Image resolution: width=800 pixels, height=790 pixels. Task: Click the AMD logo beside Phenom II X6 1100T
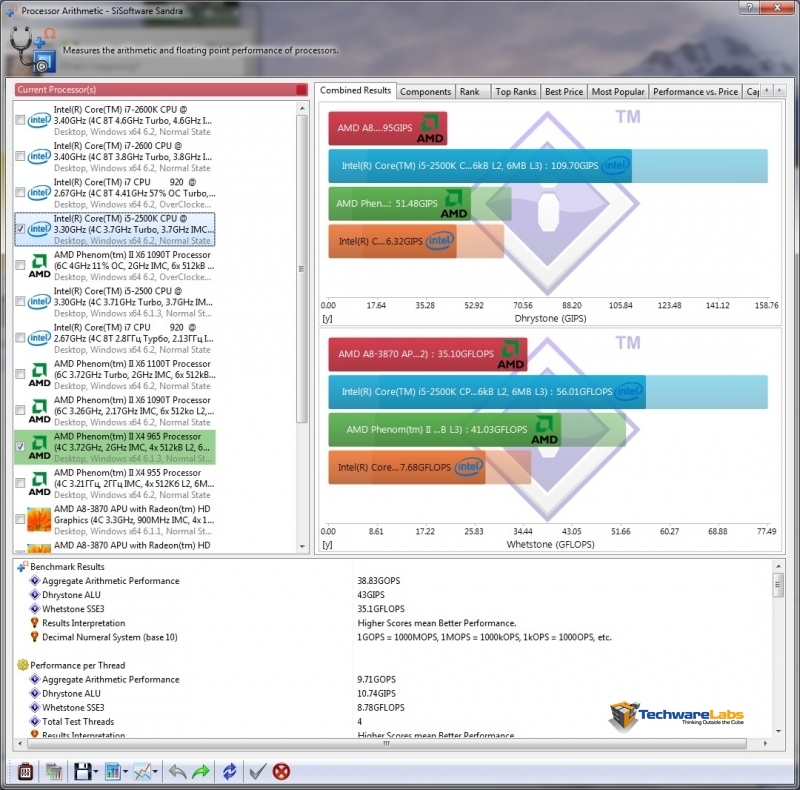tap(39, 375)
